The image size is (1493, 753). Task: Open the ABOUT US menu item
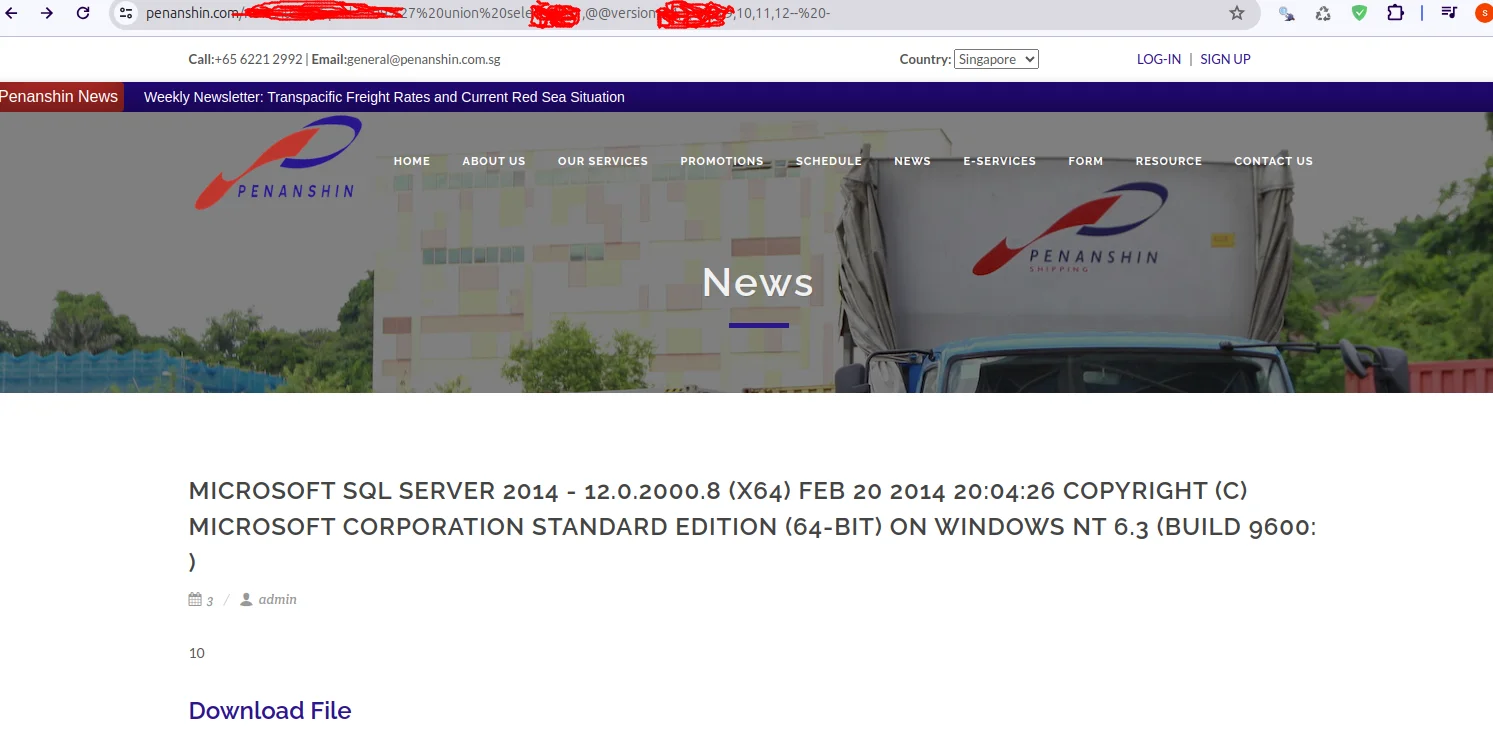click(494, 161)
